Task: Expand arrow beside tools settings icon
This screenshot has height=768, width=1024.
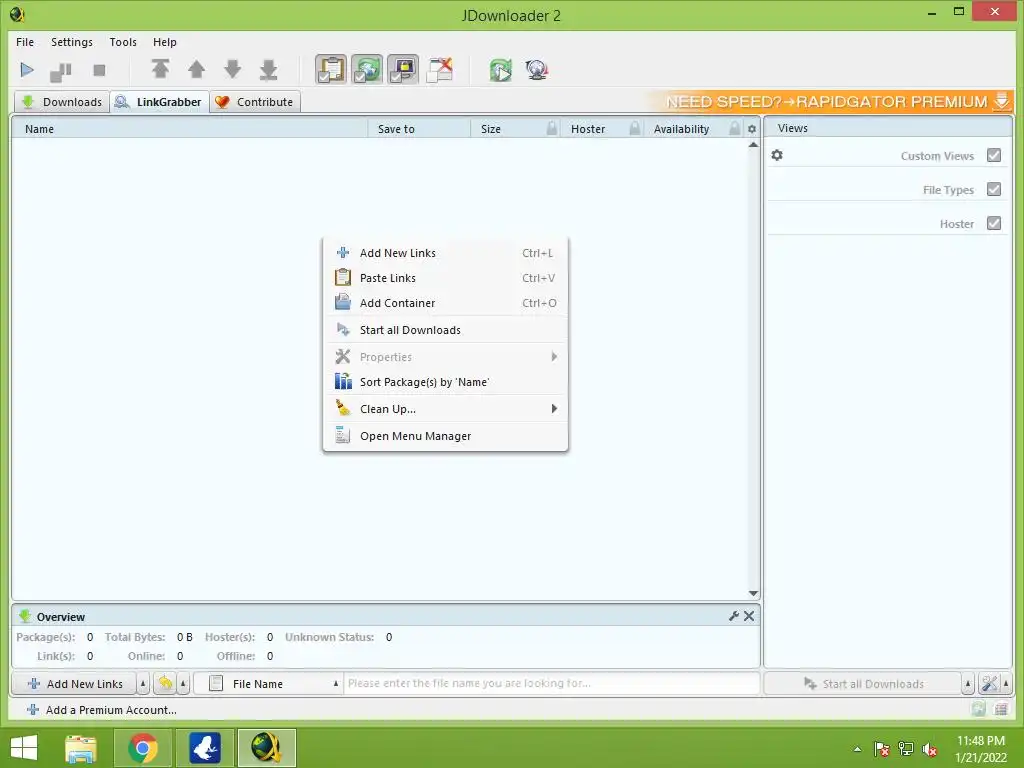Action: click(x=1006, y=684)
